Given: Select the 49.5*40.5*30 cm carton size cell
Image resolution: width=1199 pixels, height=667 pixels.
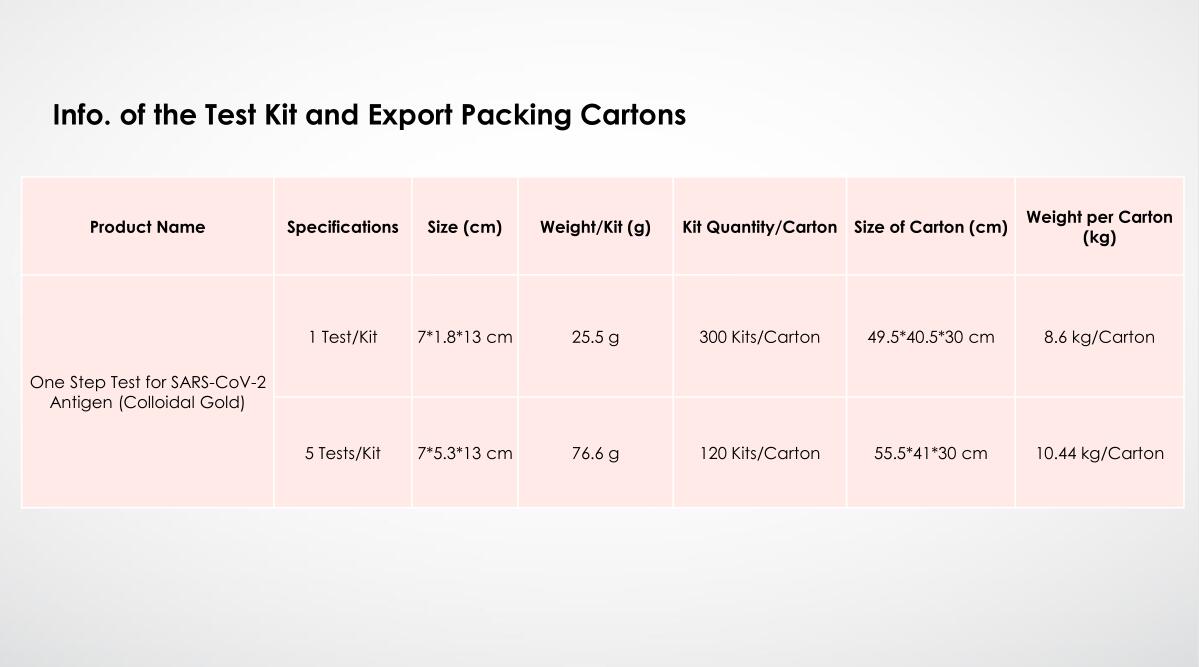Looking at the screenshot, I should tap(931, 337).
